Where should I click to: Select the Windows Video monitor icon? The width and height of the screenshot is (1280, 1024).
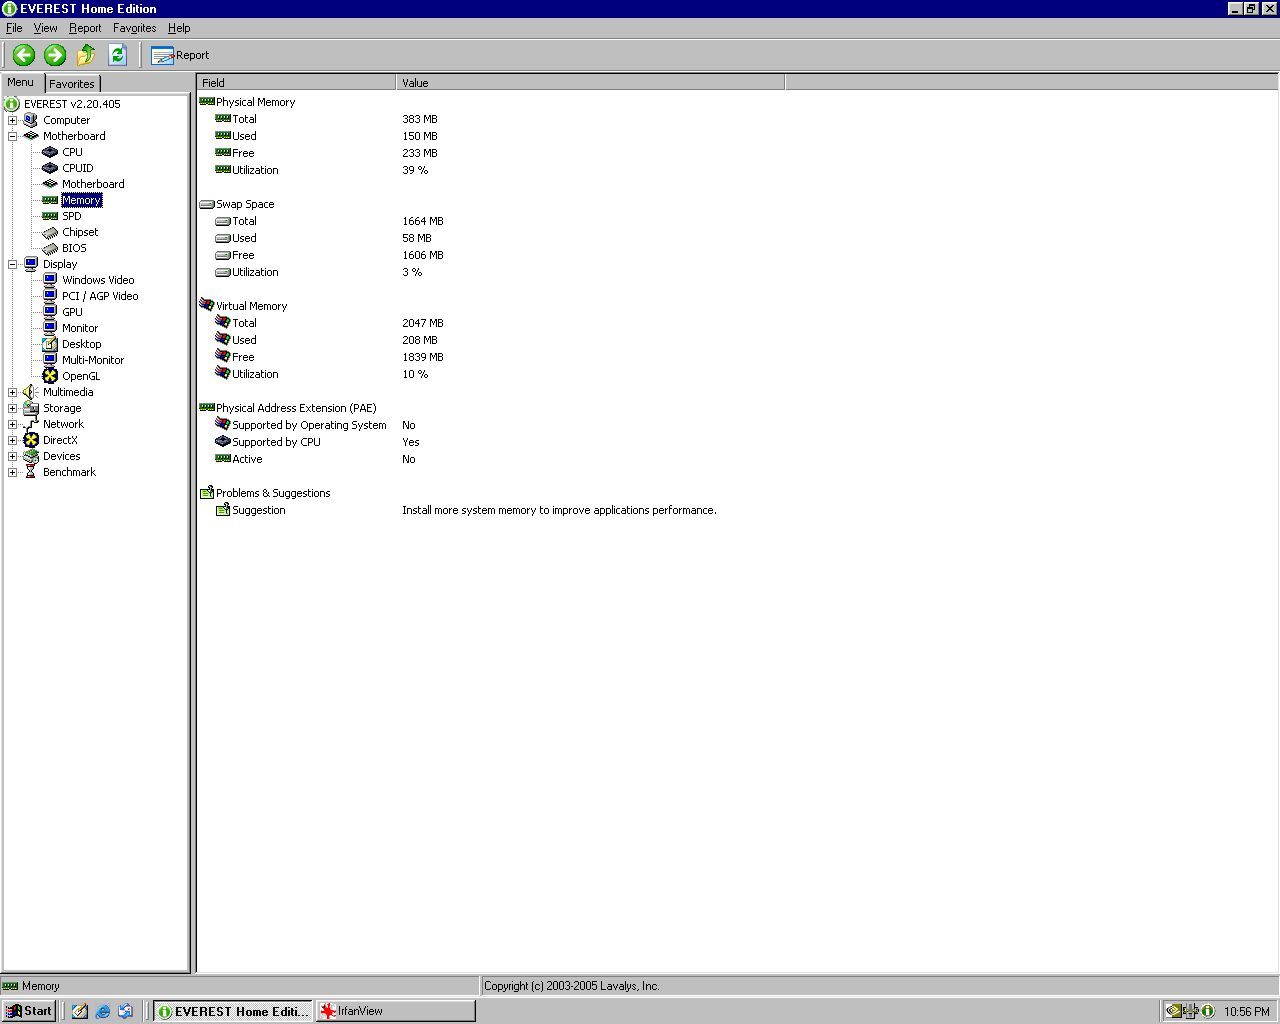tap(50, 280)
